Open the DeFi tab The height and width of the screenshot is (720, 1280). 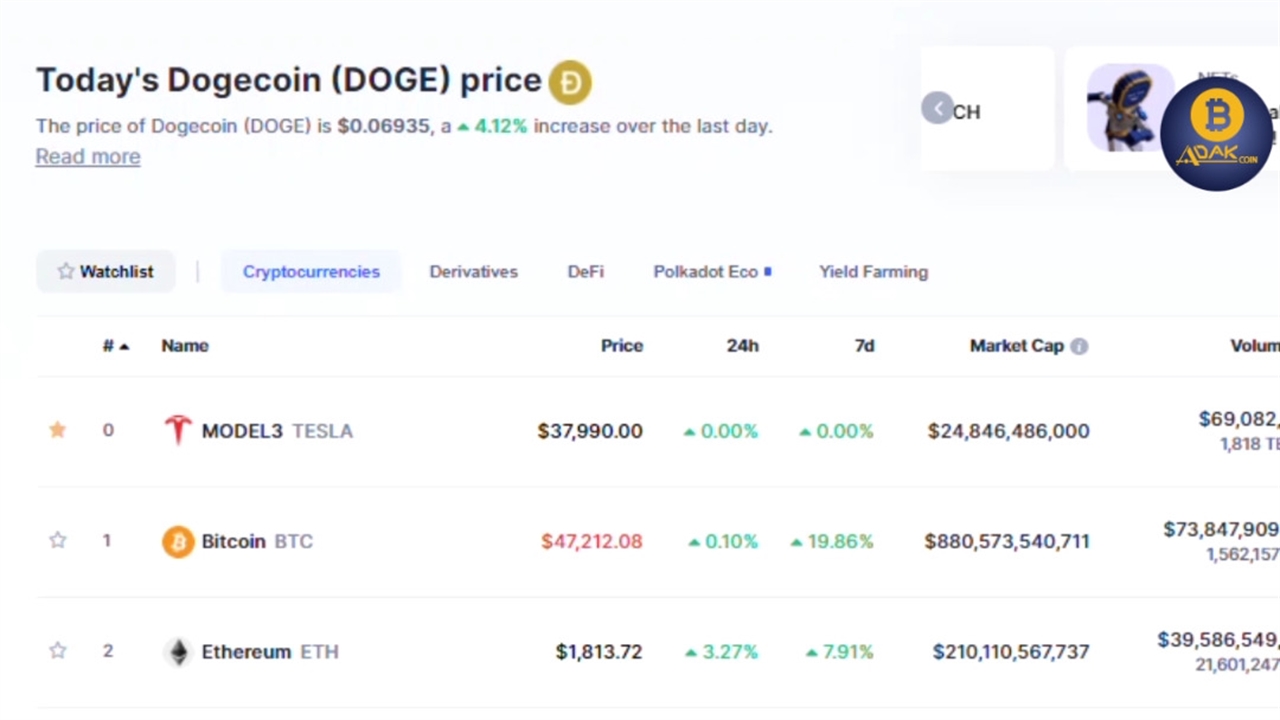[x=585, y=272]
